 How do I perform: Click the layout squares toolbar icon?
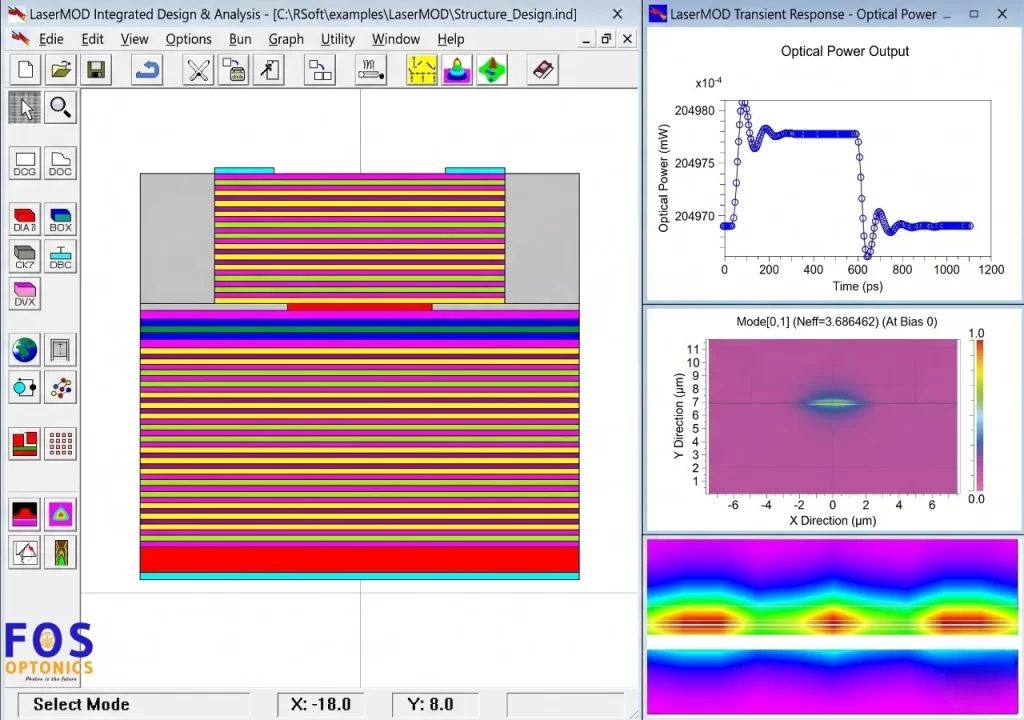(x=320, y=69)
